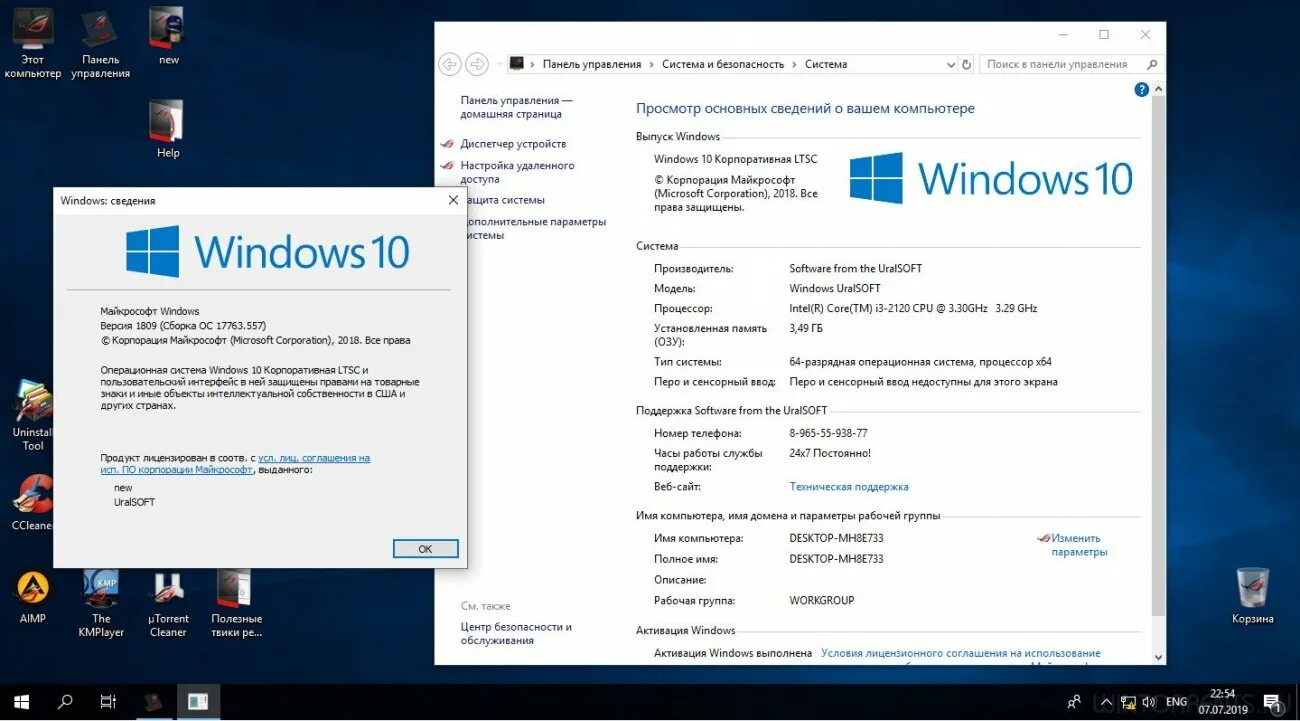The width and height of the screenshot is (1300, 721).
Task: Open Task View on the taskbar
Action: coord(109,702)
